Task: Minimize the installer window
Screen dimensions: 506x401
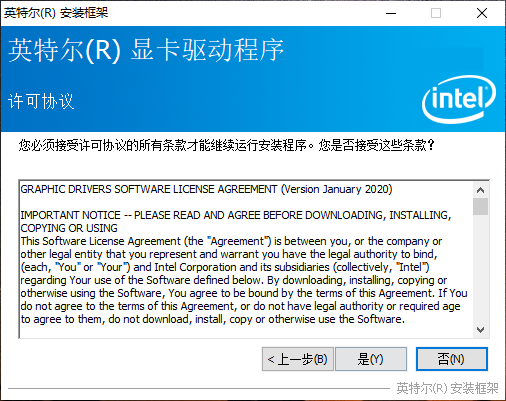Action: (x=391, y=13)
